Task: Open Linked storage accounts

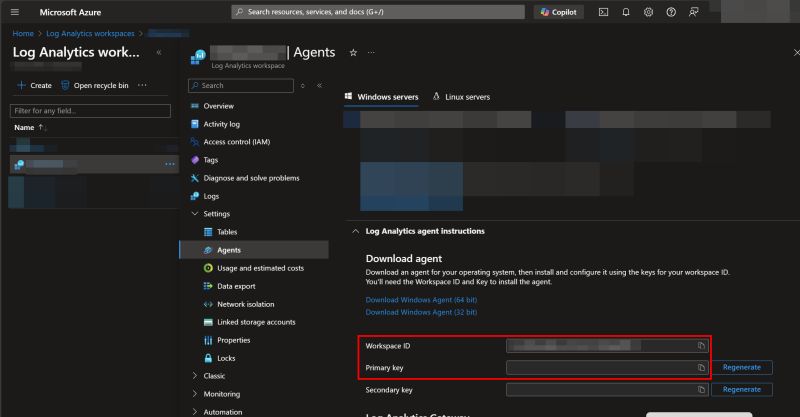Action: (255, 322)
